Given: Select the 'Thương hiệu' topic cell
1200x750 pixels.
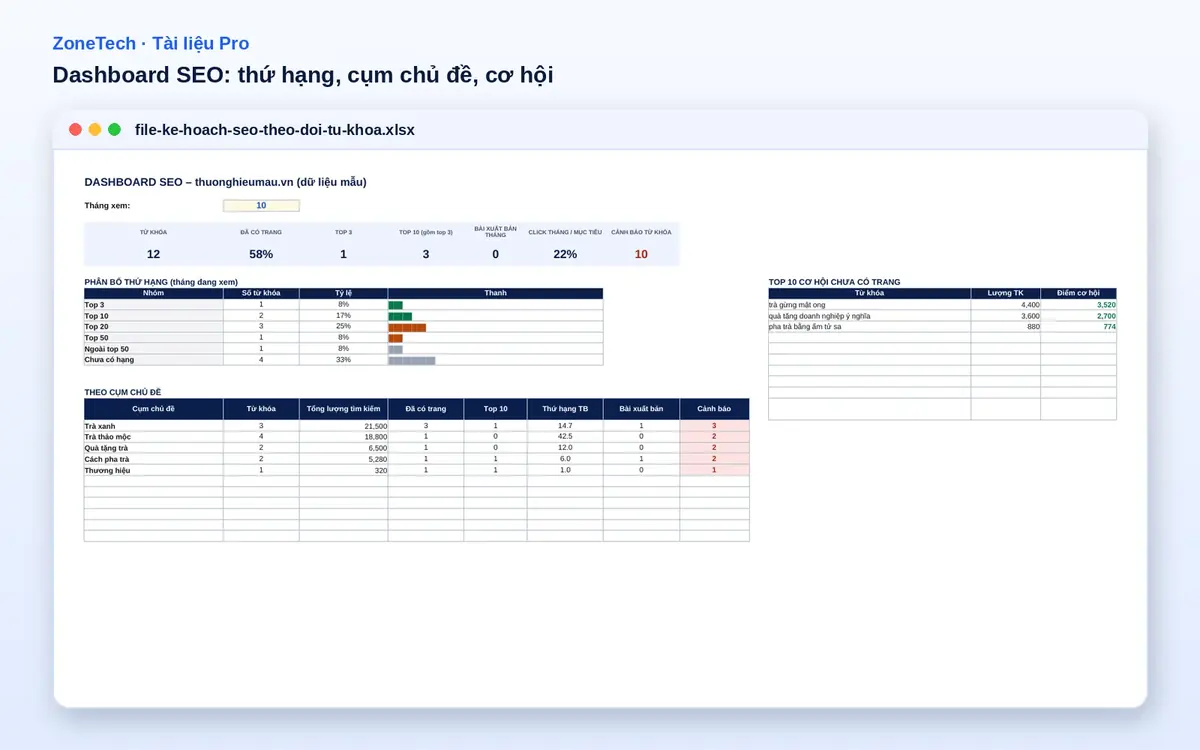Looking at the screenshot, I should pyautogui.click(x=153, y=470).
